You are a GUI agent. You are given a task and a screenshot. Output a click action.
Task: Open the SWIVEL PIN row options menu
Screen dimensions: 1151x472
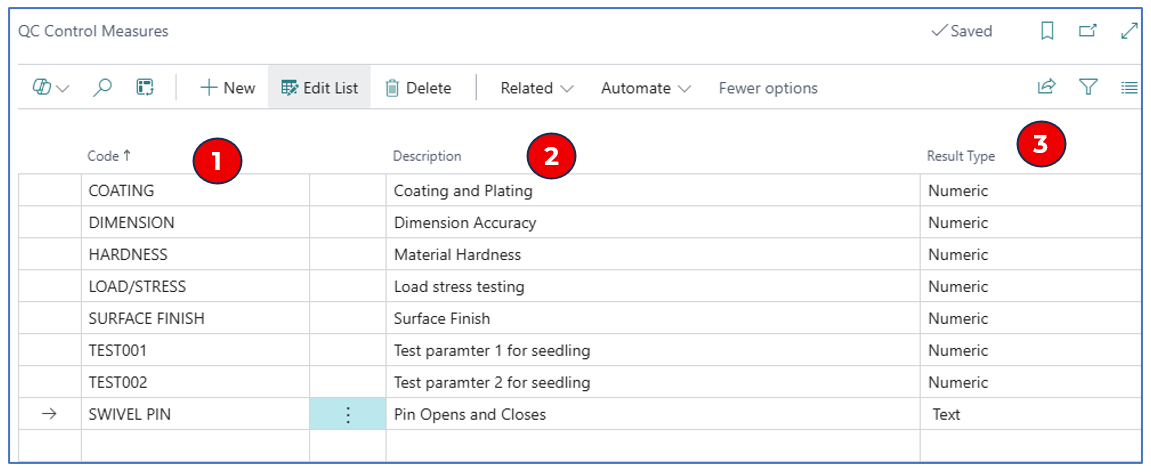pyautogui.click(x=348, y=414)
